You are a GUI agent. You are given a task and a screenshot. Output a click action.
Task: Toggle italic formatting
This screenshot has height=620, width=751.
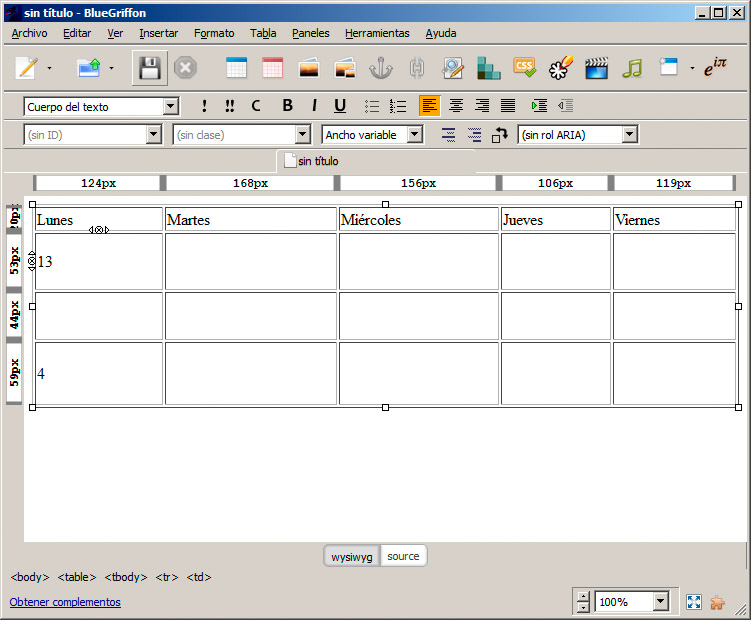click(x=314, y=105)
